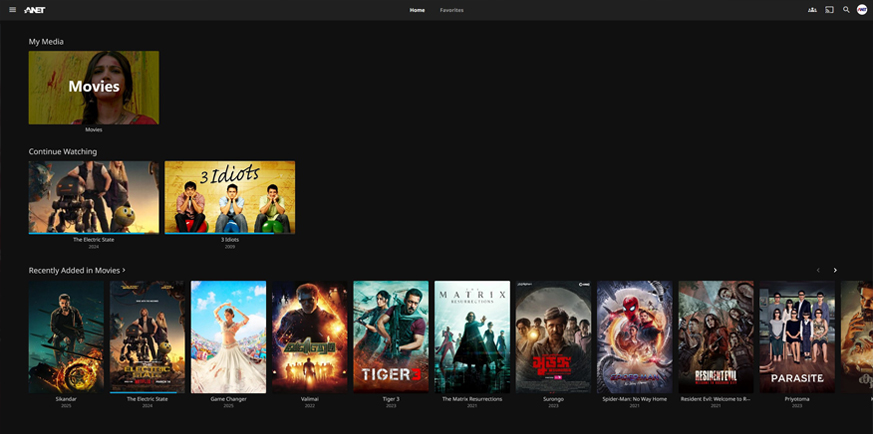Expand Recently Added in Movies section
This screenshot has width=873, height=434.
click(76, 270)
